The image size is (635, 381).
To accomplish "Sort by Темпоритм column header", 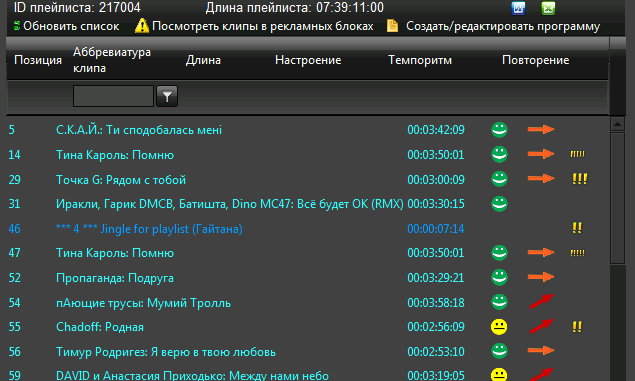I will click(420, 60).
